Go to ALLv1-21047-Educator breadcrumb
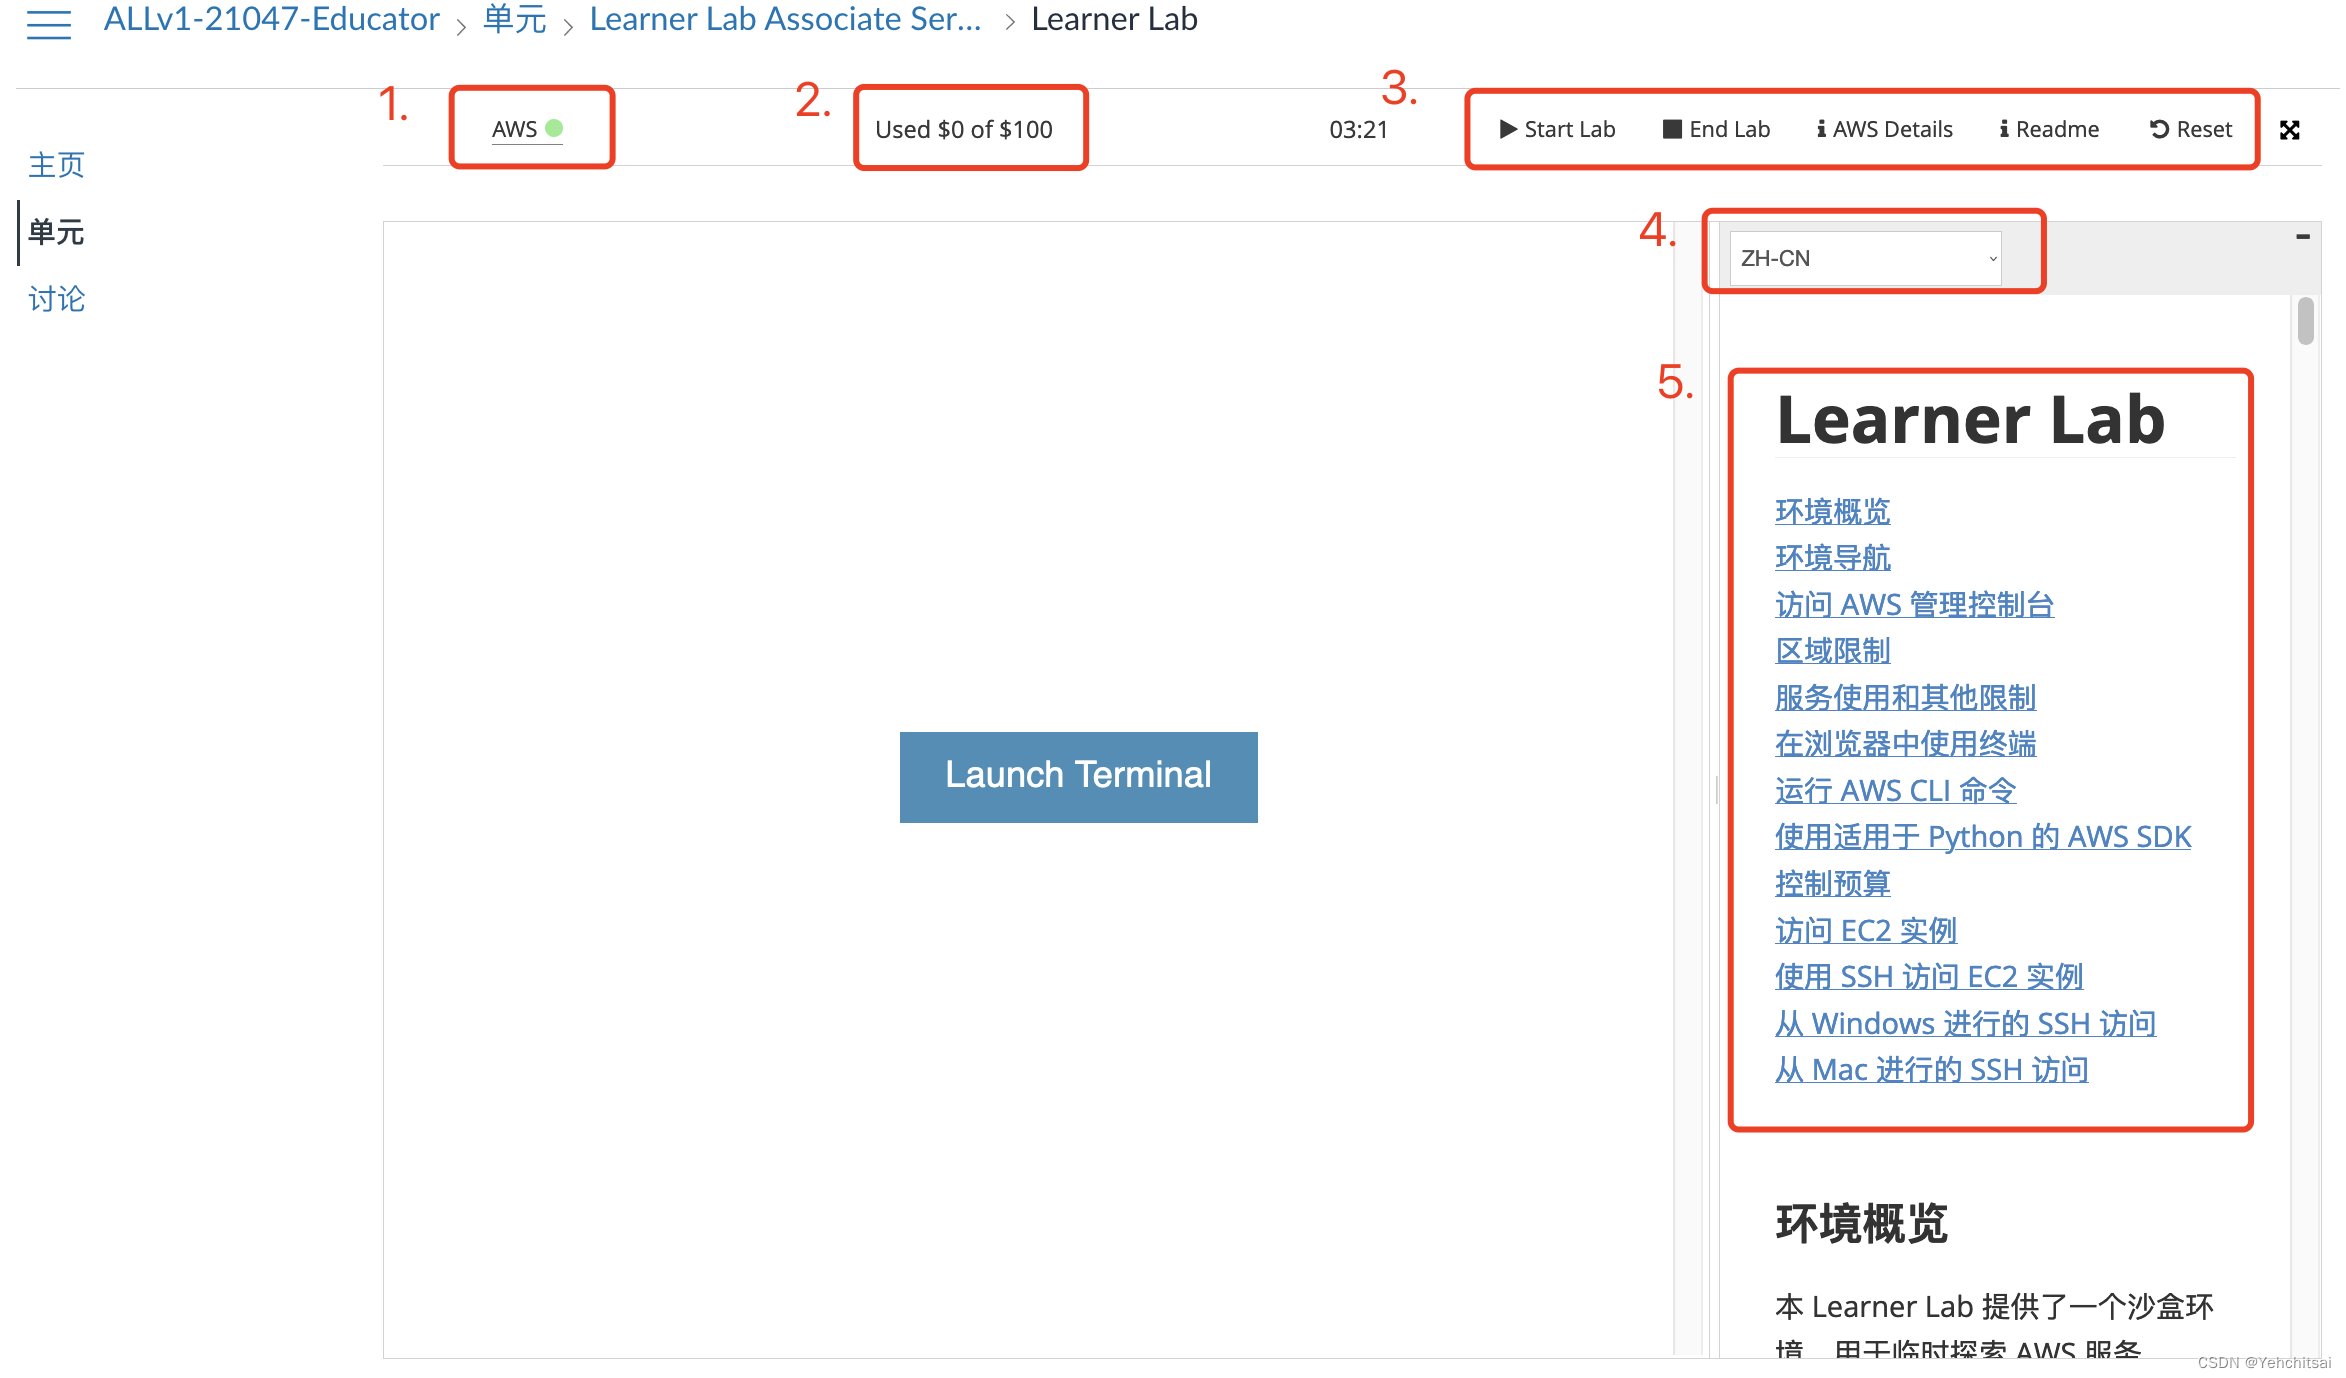The image size is (2346, 1378). [272, 19]
